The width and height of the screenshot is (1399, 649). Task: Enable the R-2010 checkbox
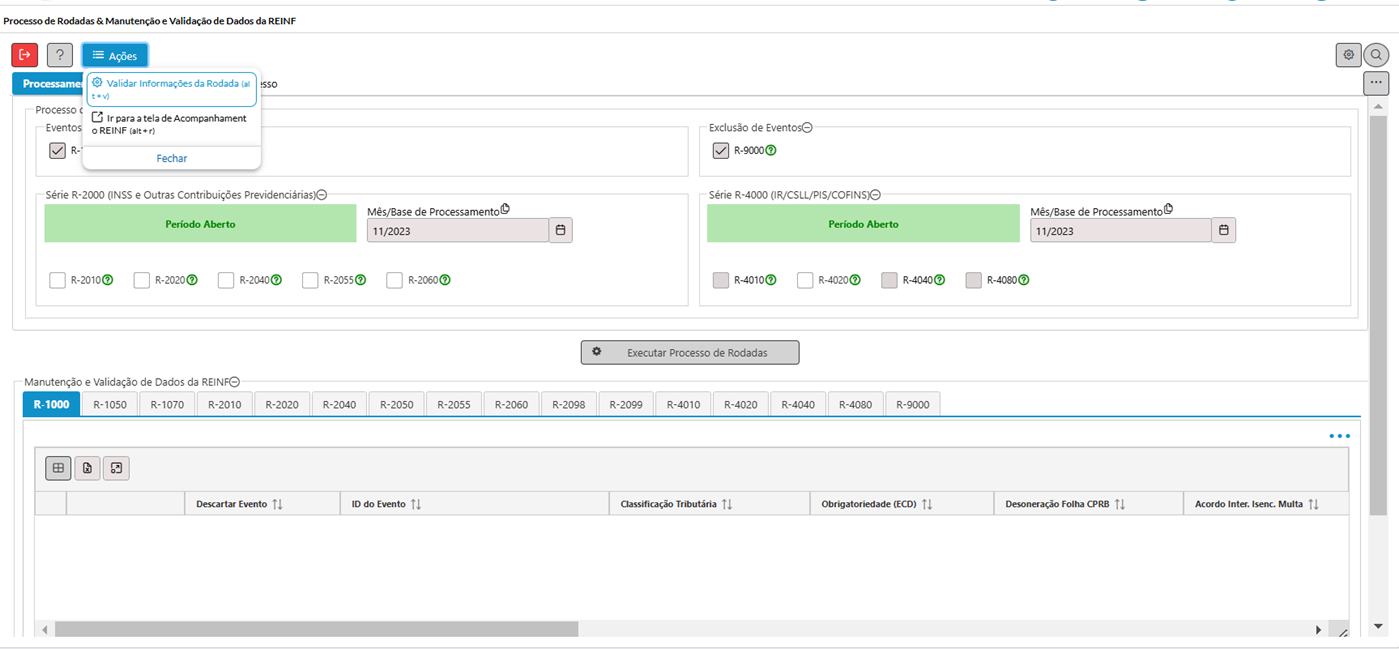pos(57,280)
